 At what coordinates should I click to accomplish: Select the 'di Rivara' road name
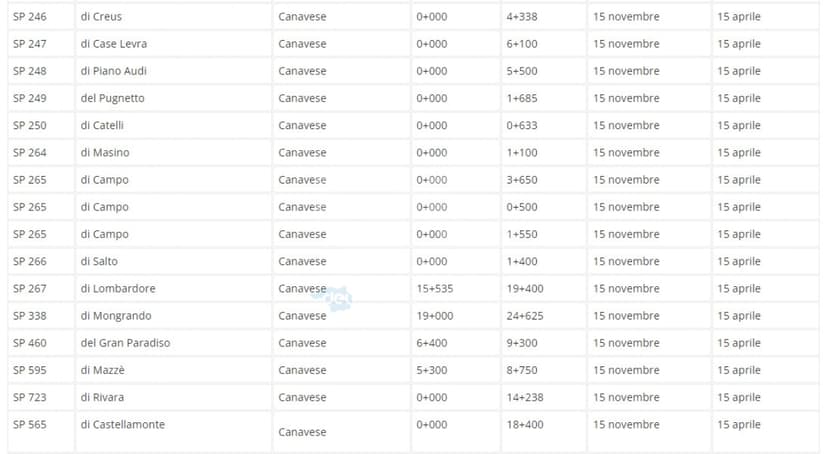click(103, 397)
